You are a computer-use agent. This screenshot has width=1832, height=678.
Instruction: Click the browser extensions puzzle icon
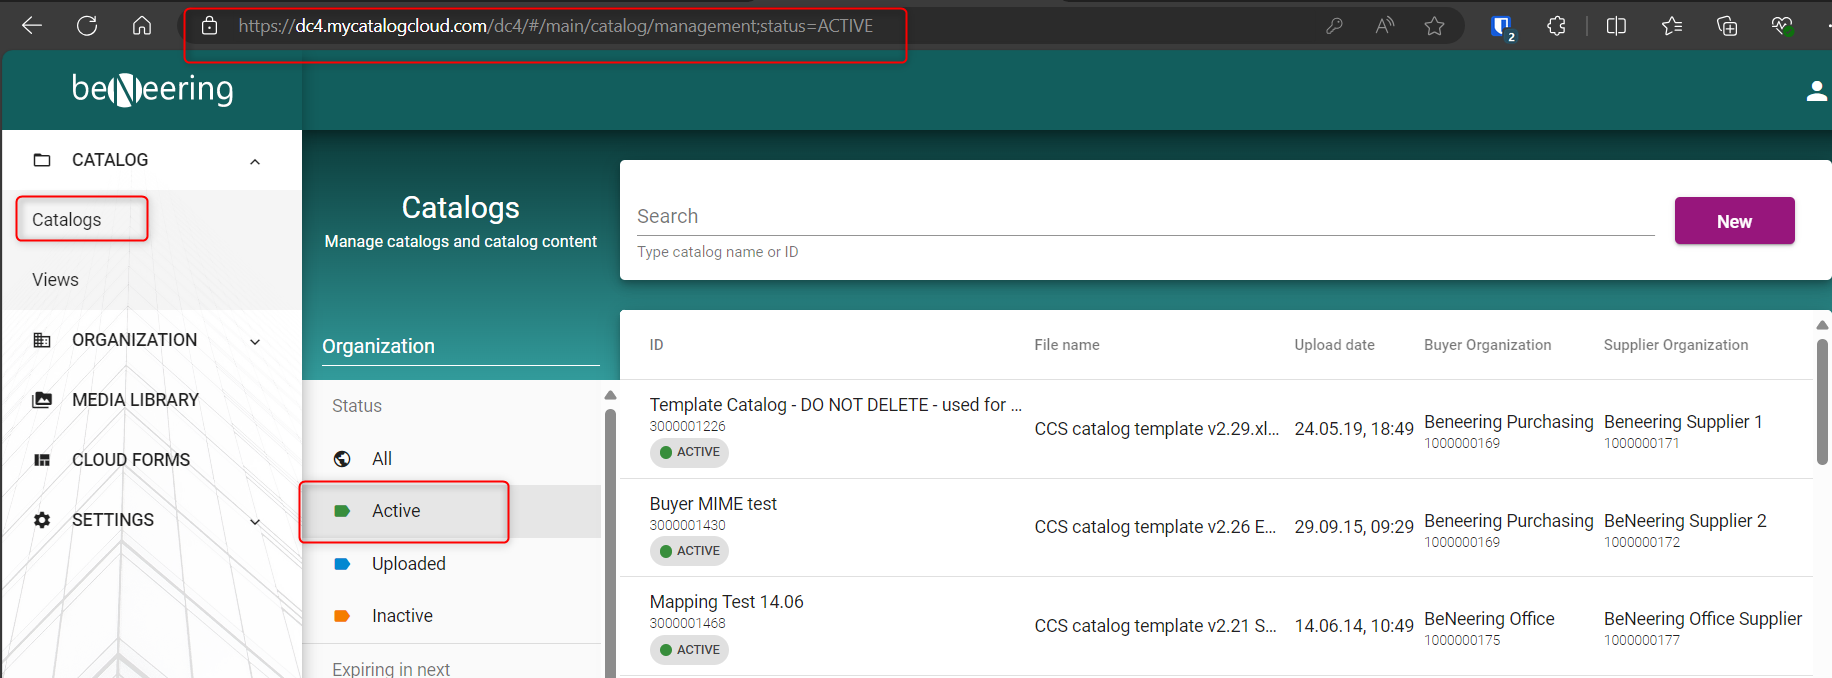(1556, 26)
